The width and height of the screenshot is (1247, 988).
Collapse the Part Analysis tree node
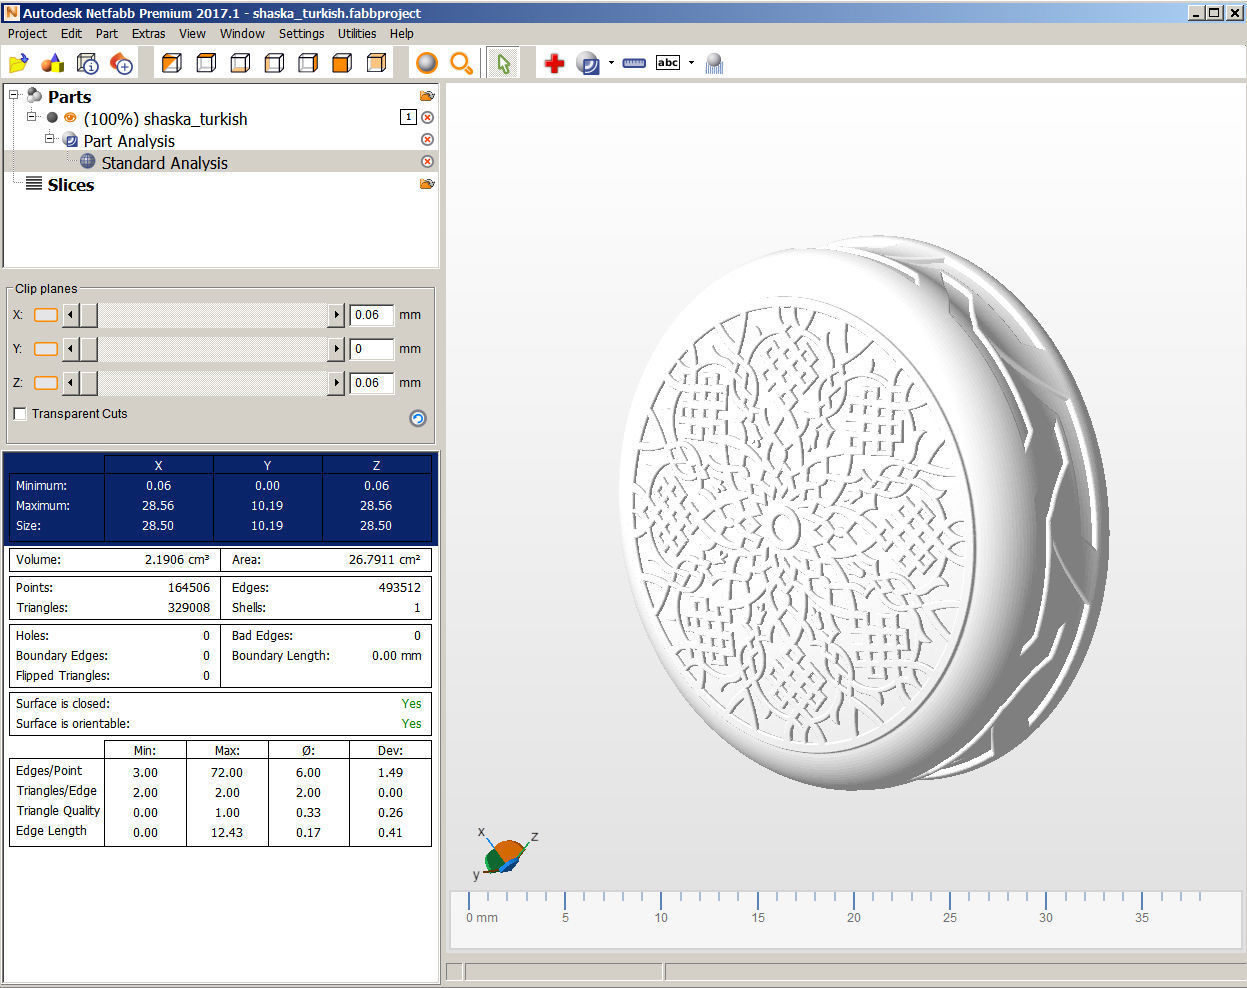point(50,139)
